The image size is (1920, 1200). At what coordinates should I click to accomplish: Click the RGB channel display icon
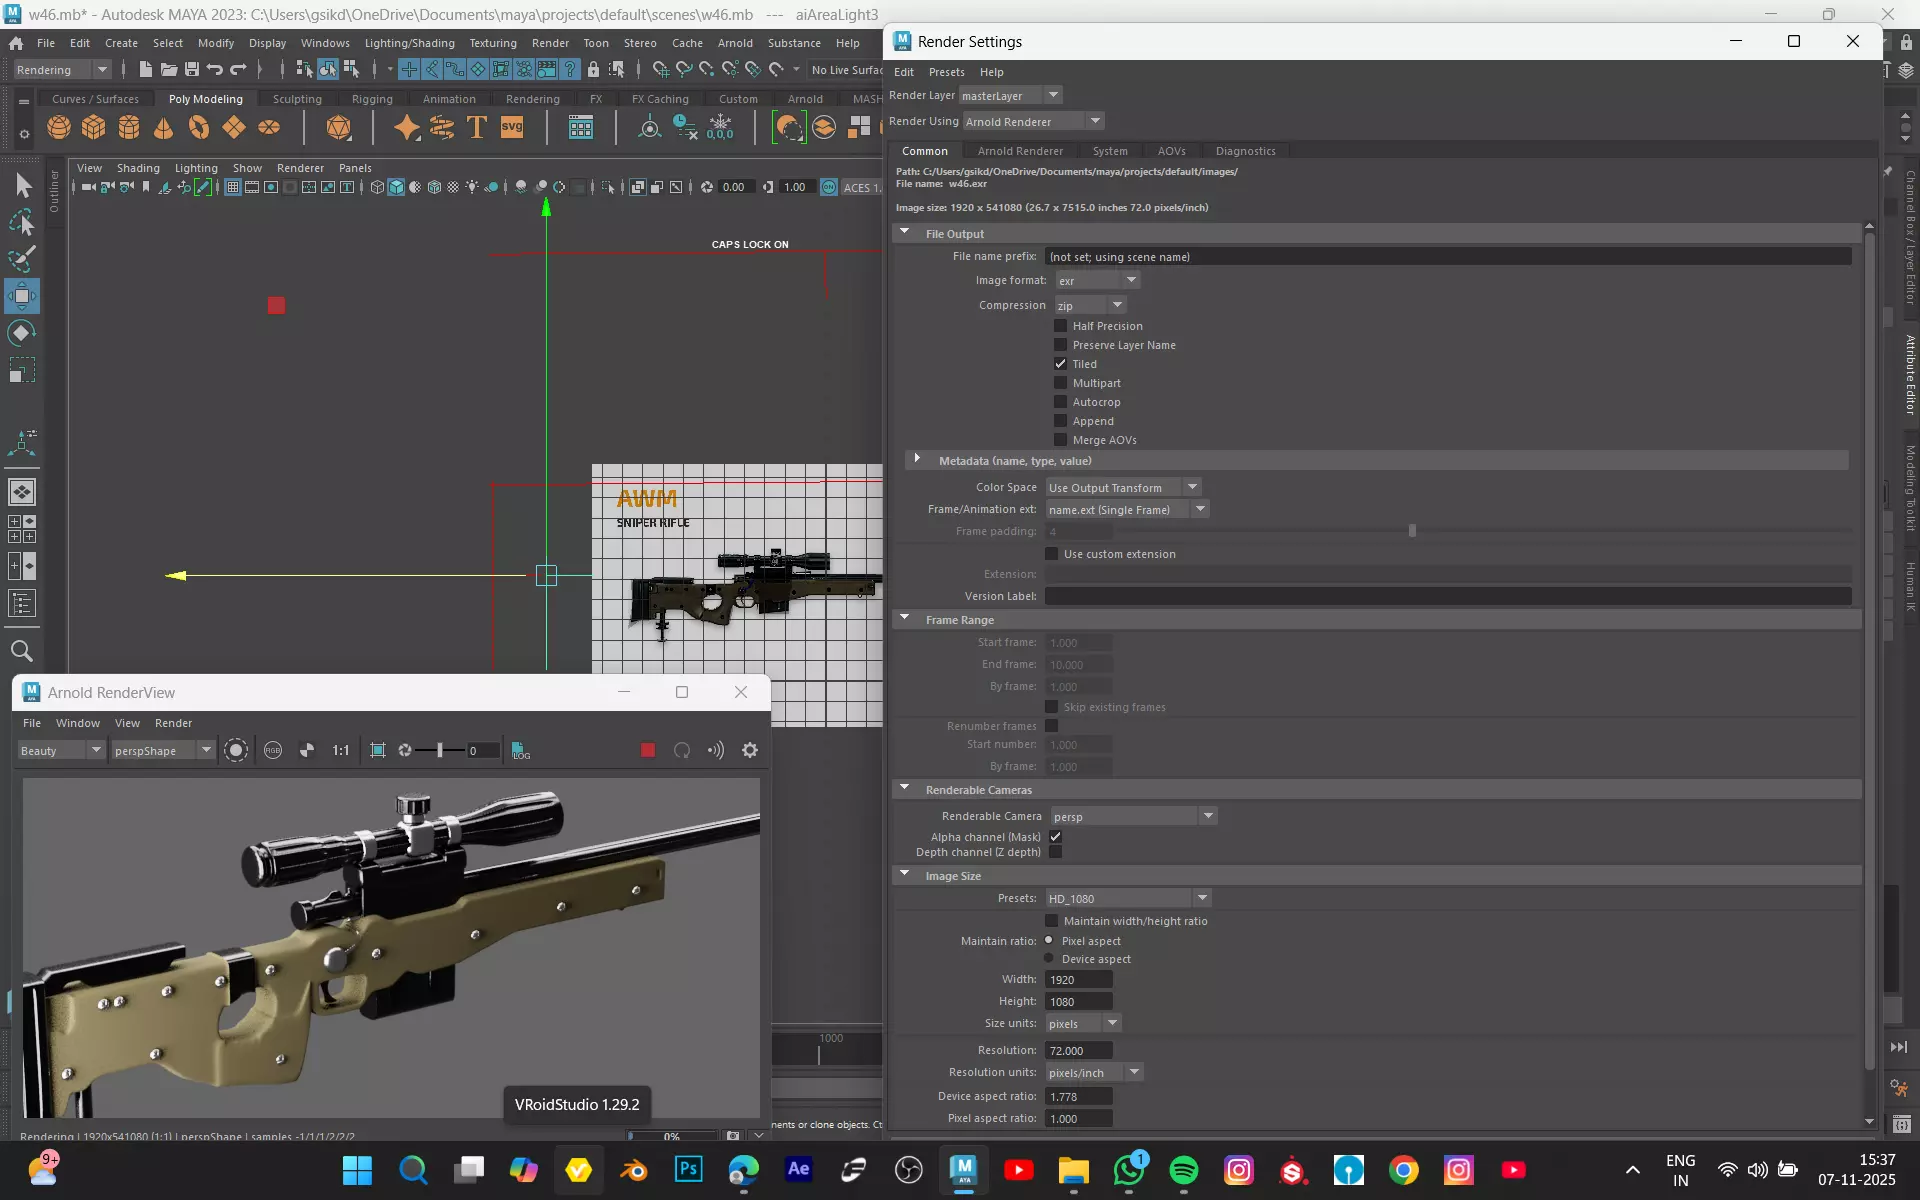click(x=273, y=750)
